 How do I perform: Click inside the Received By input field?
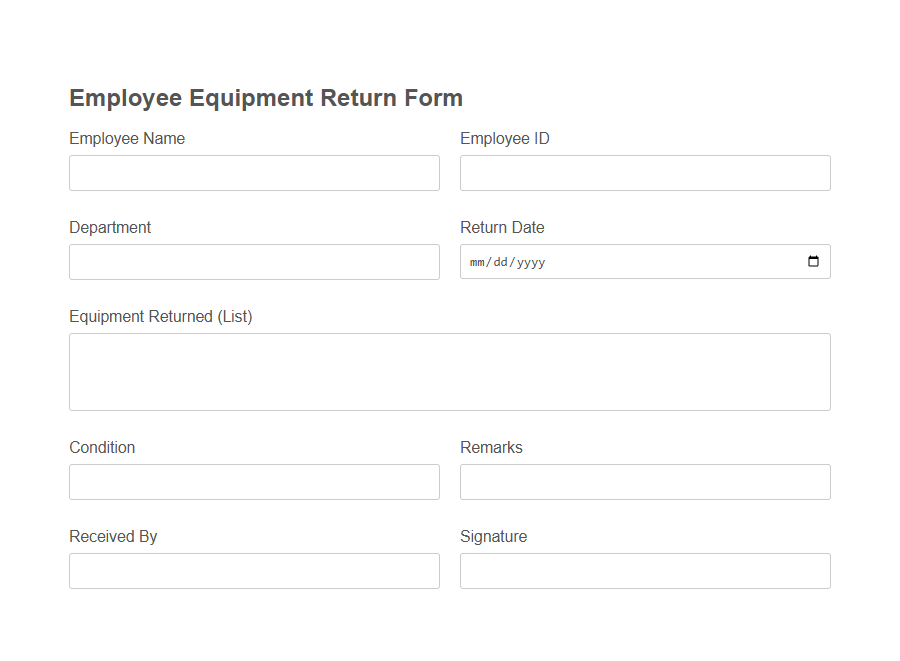254,570
